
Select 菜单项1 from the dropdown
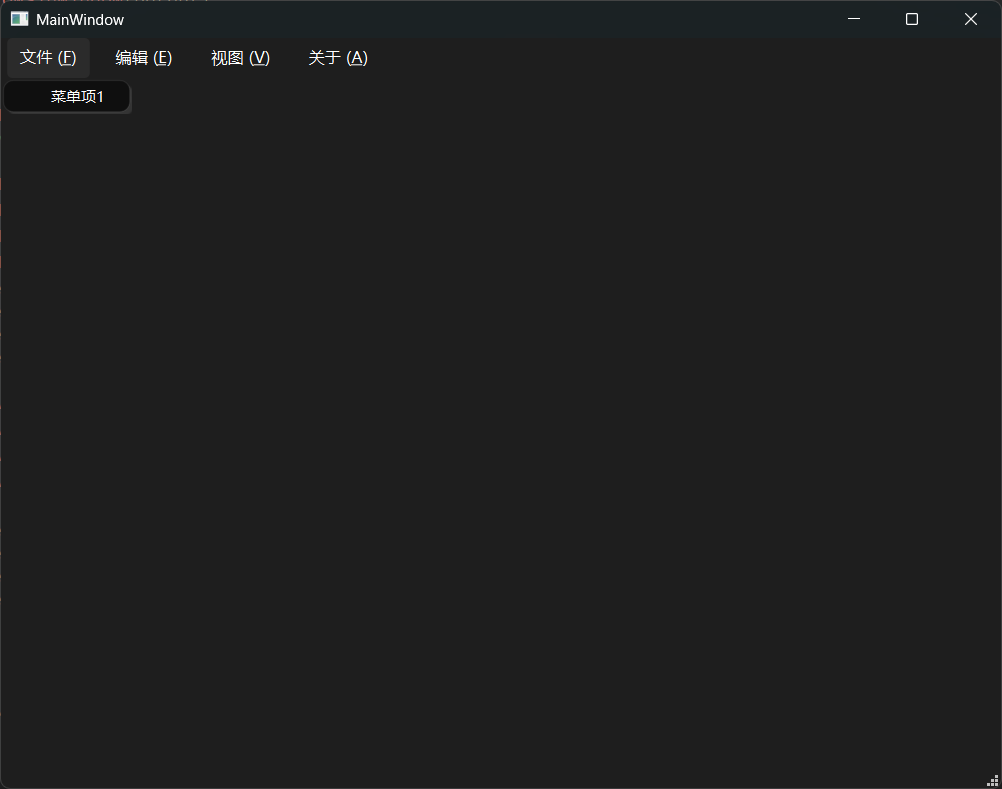coord(67,96)
